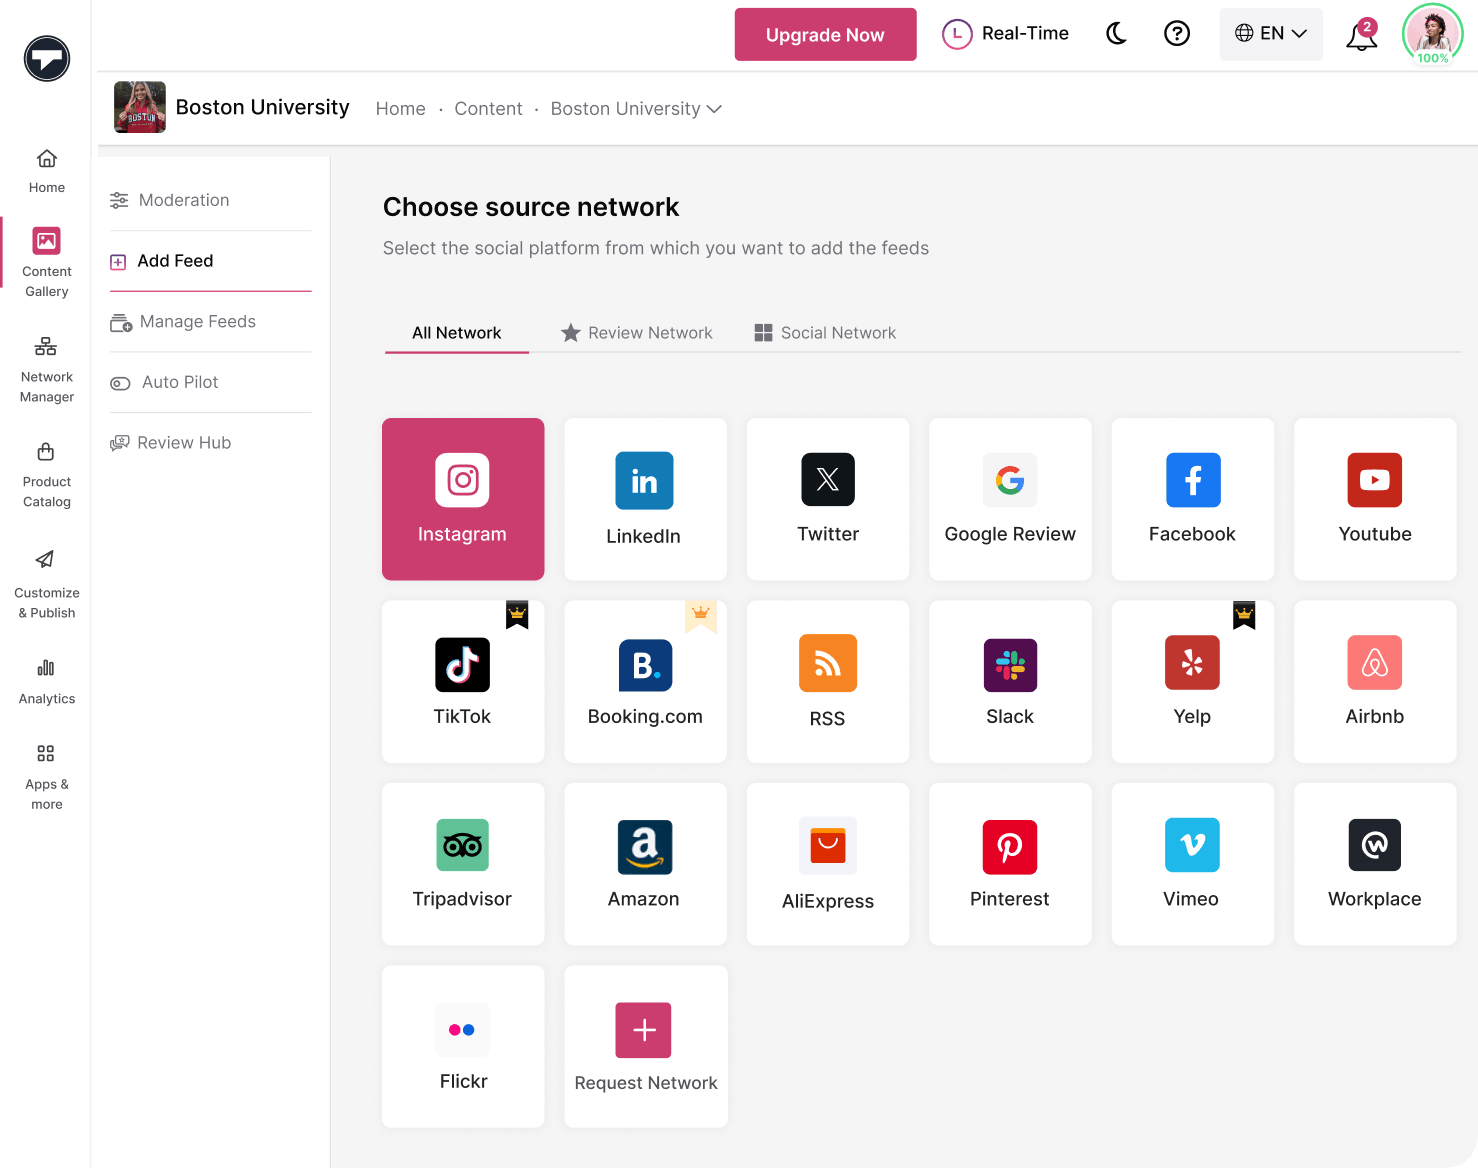
Task: Switch to the All Network tab
Action: (457, 333)
